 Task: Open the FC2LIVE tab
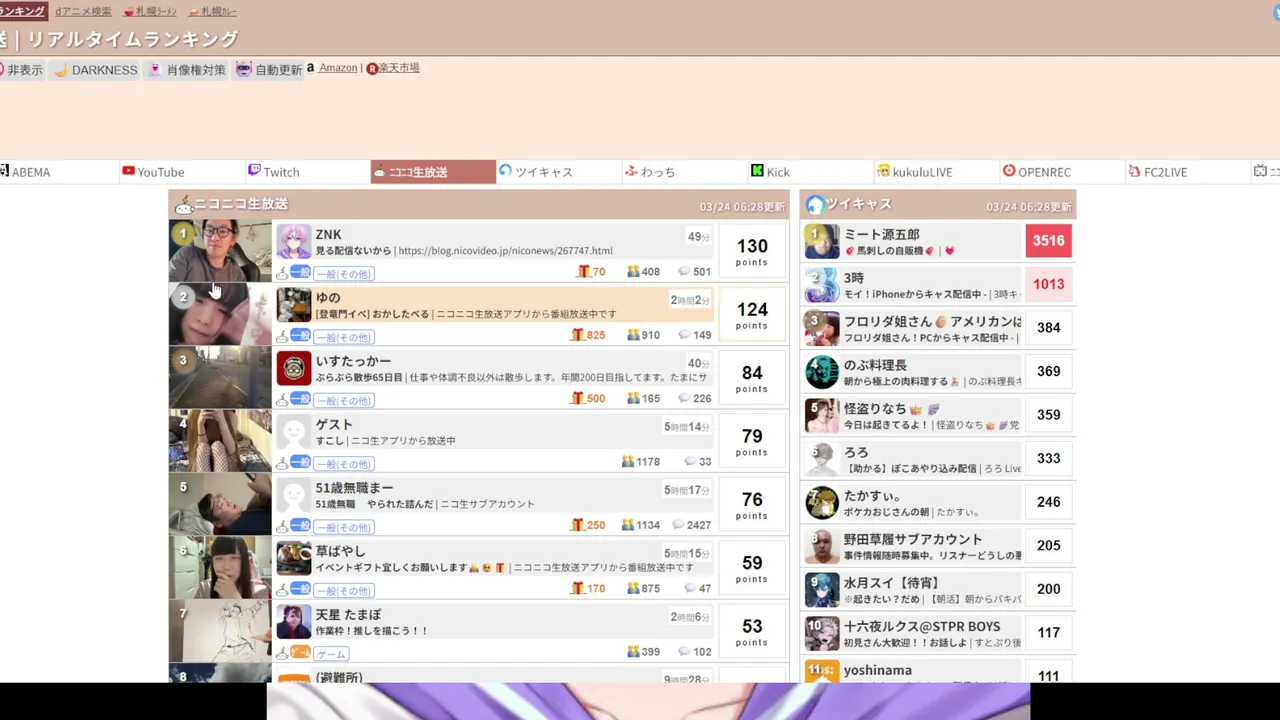pos(1157,172)
